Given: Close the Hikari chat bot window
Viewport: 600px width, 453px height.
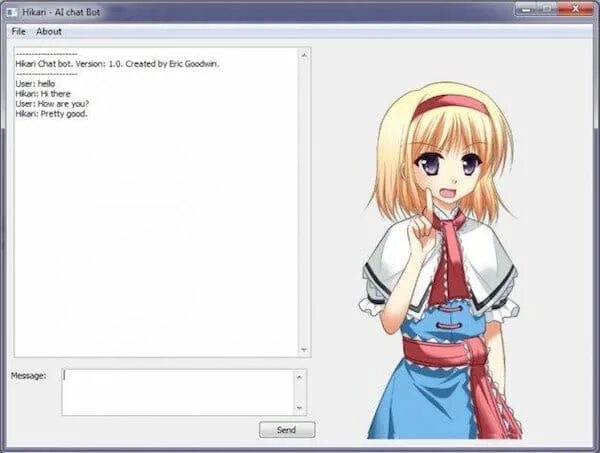Looking at the screenshot, I should pyautogui.click(x=575, y=9).
